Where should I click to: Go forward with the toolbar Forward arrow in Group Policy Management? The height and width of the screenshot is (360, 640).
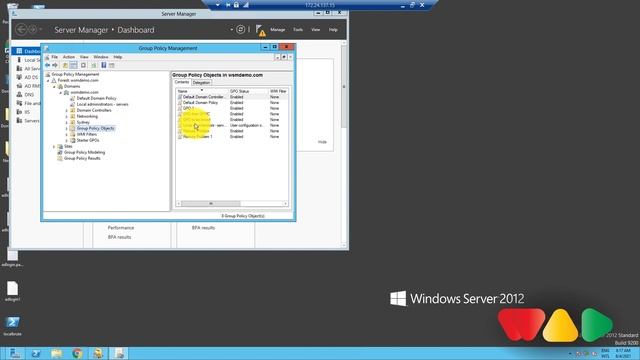[55, 65]
